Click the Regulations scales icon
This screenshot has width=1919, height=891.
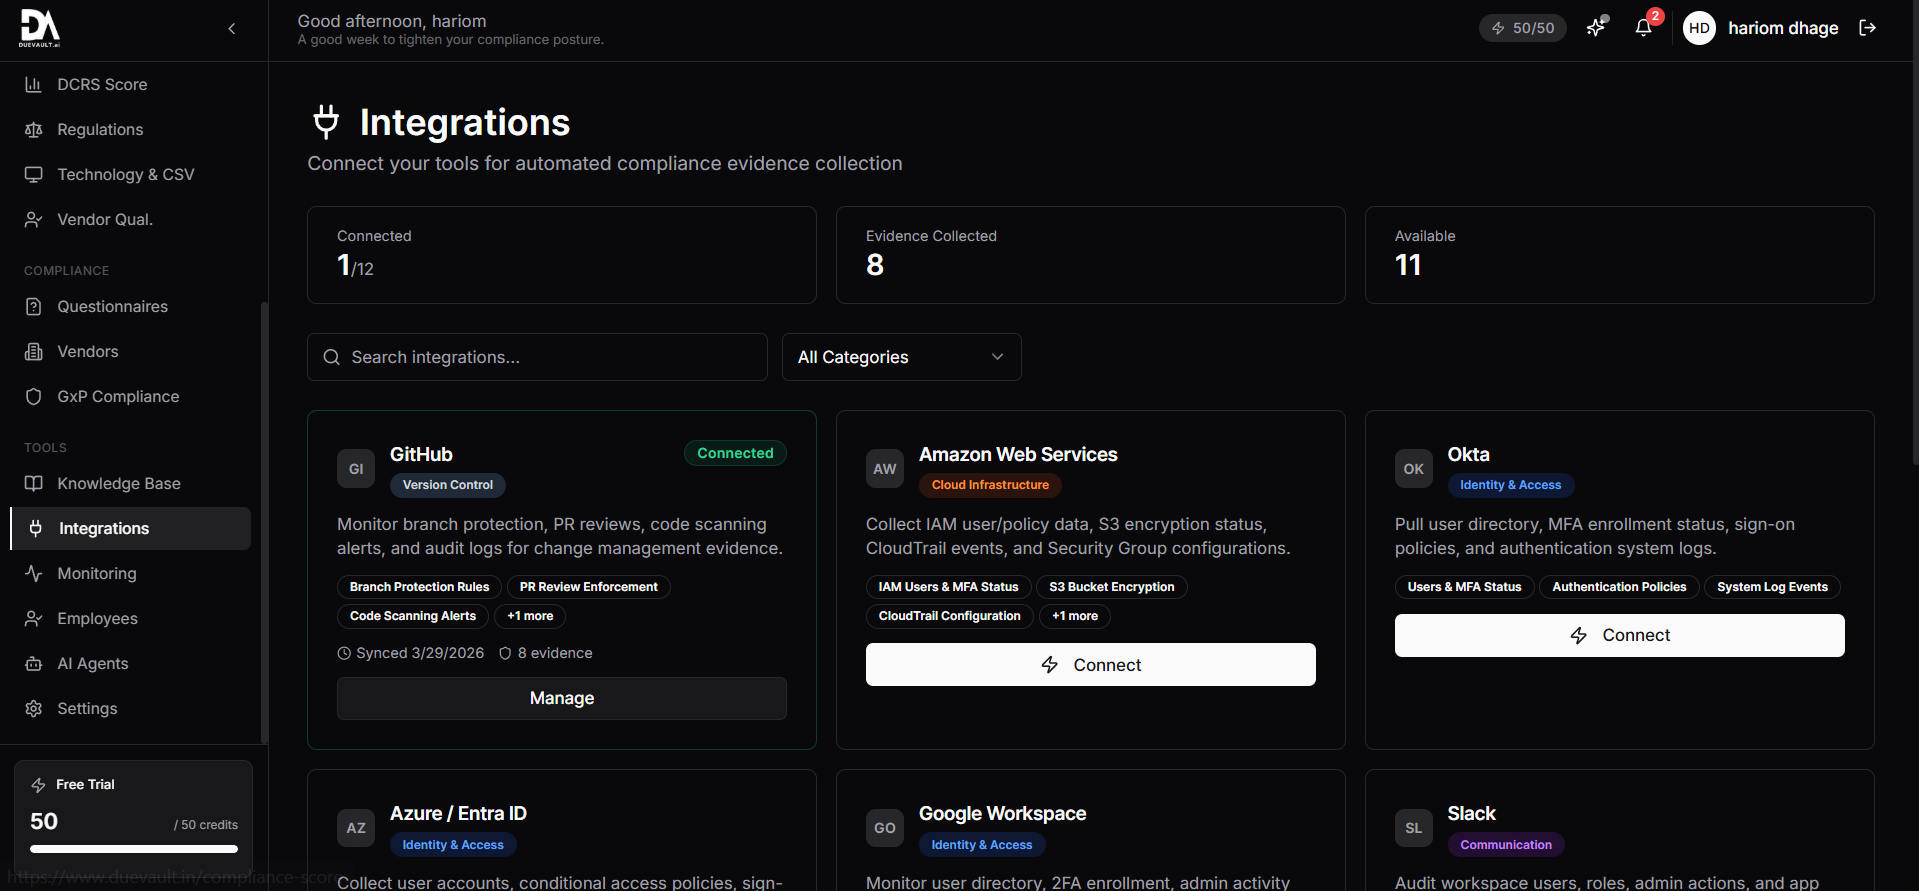point(34,130)
